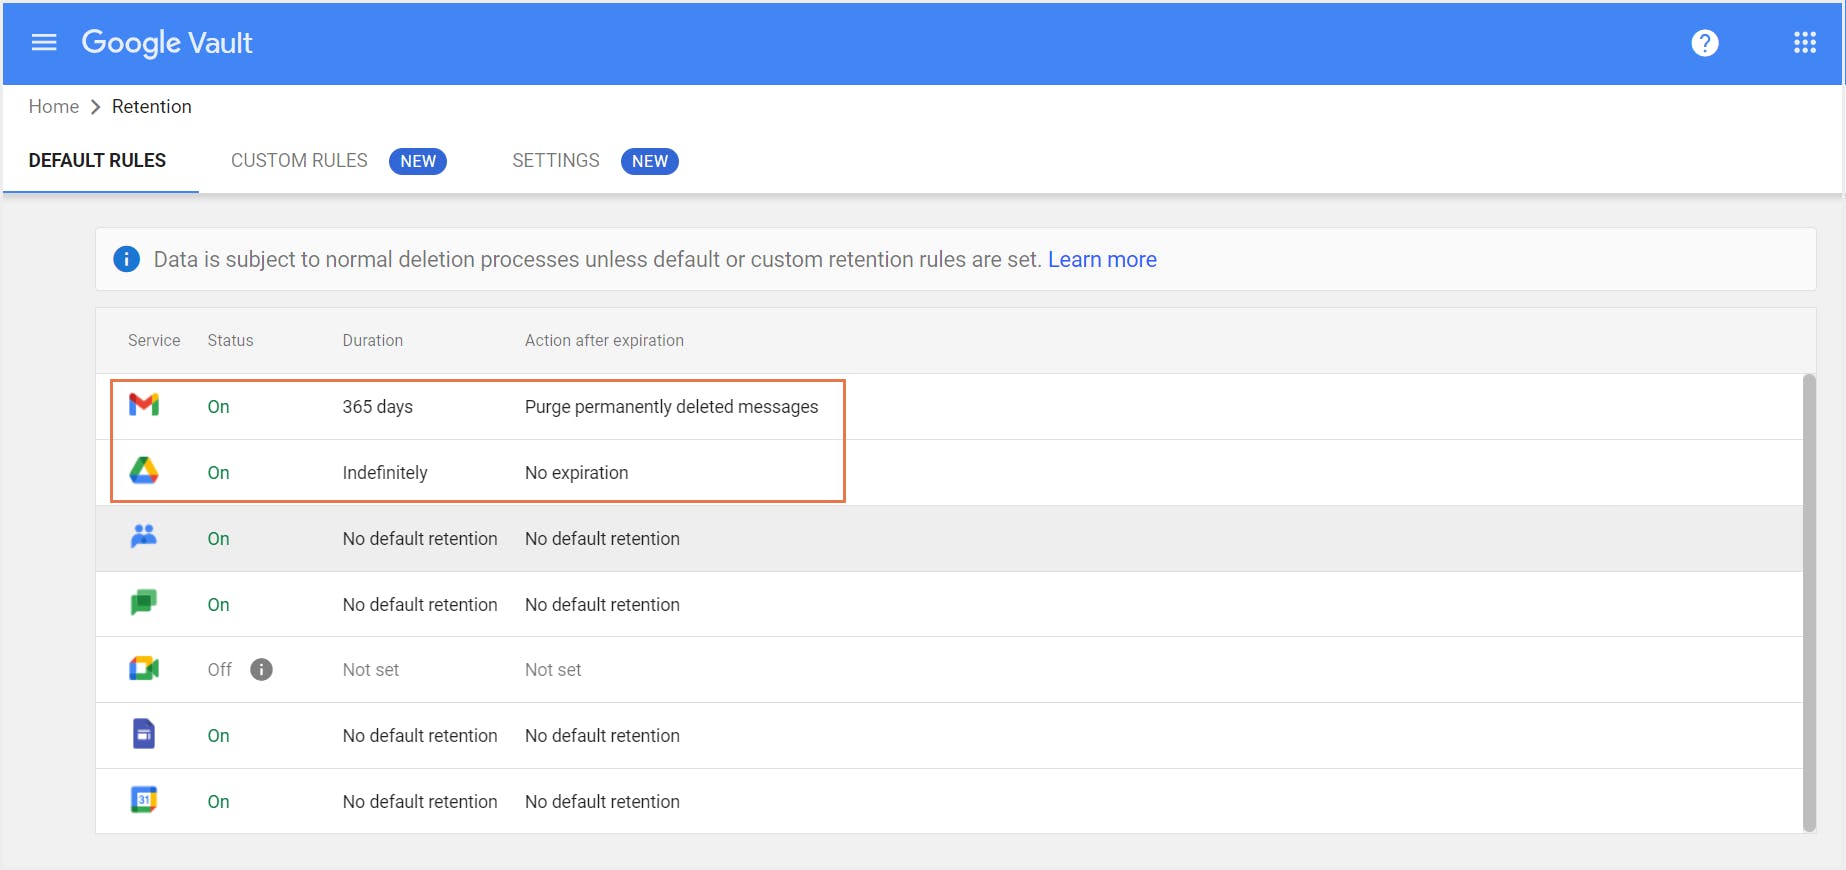Viewport: 1846px width, 870px height.
Task: Click the Google Sites service icon
Action: [144, 734]
